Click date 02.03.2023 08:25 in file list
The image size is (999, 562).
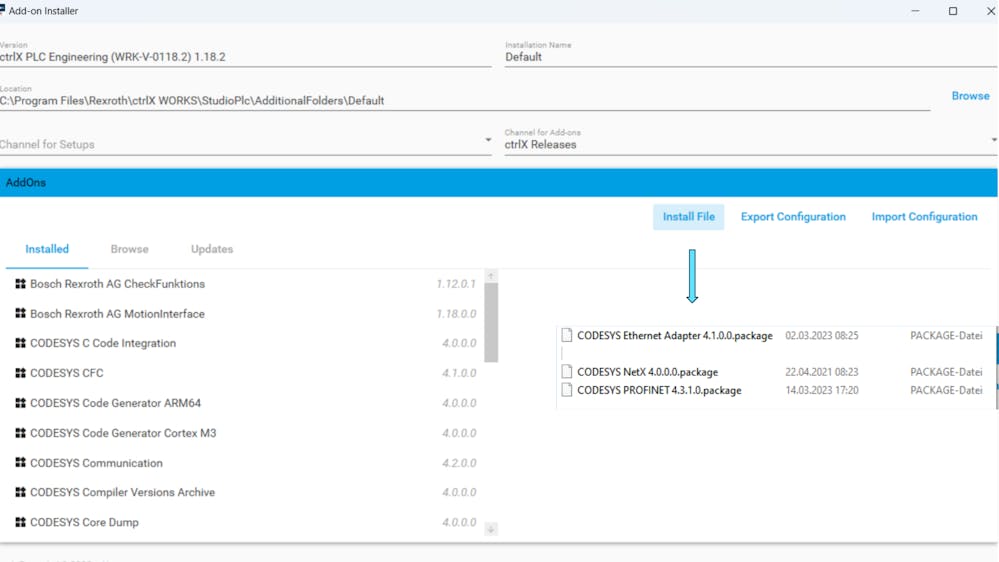[x=821, y=336]
